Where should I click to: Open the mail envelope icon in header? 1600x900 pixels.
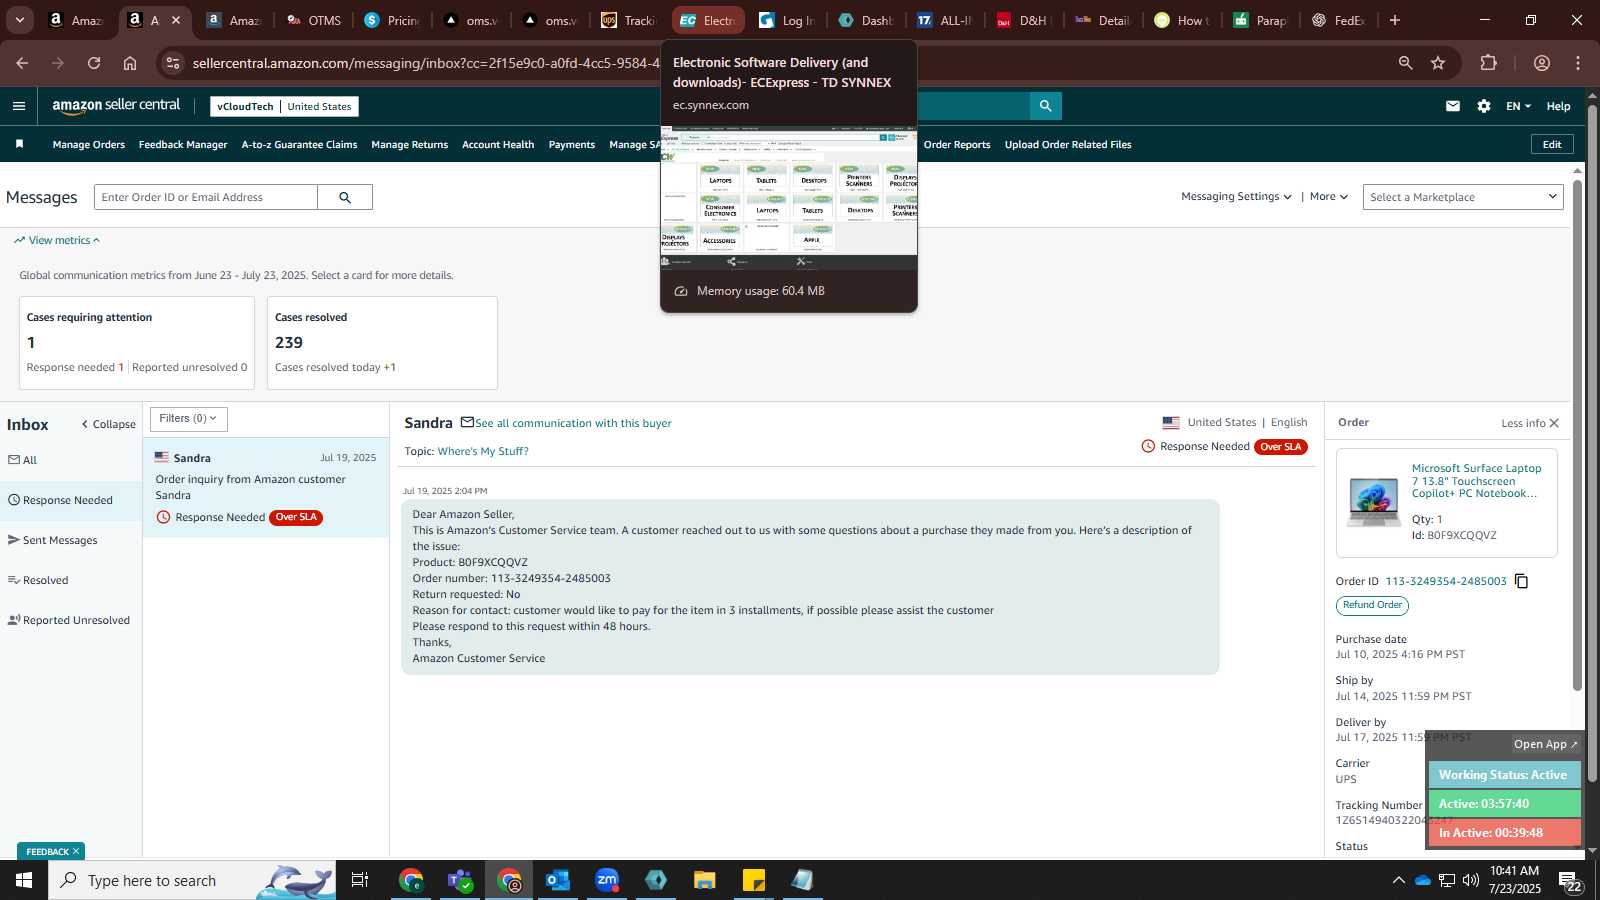[x=1453, y=106]
